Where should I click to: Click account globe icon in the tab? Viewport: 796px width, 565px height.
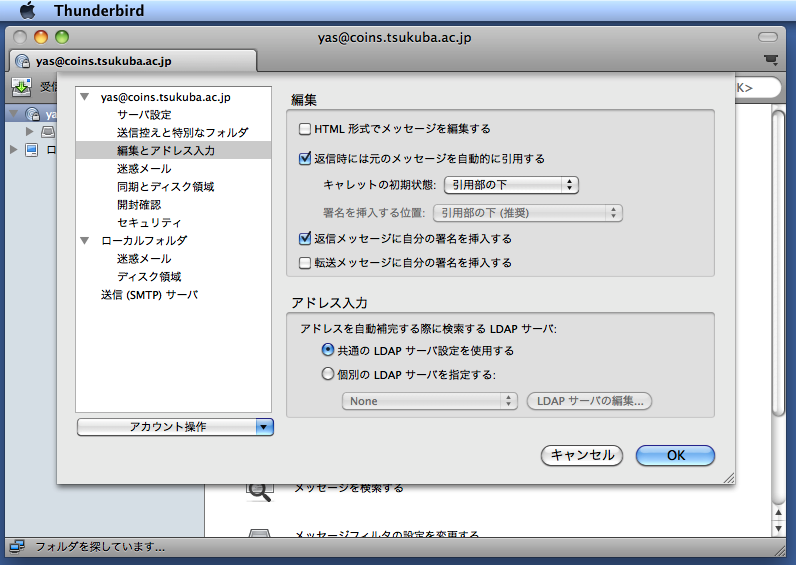22,61
